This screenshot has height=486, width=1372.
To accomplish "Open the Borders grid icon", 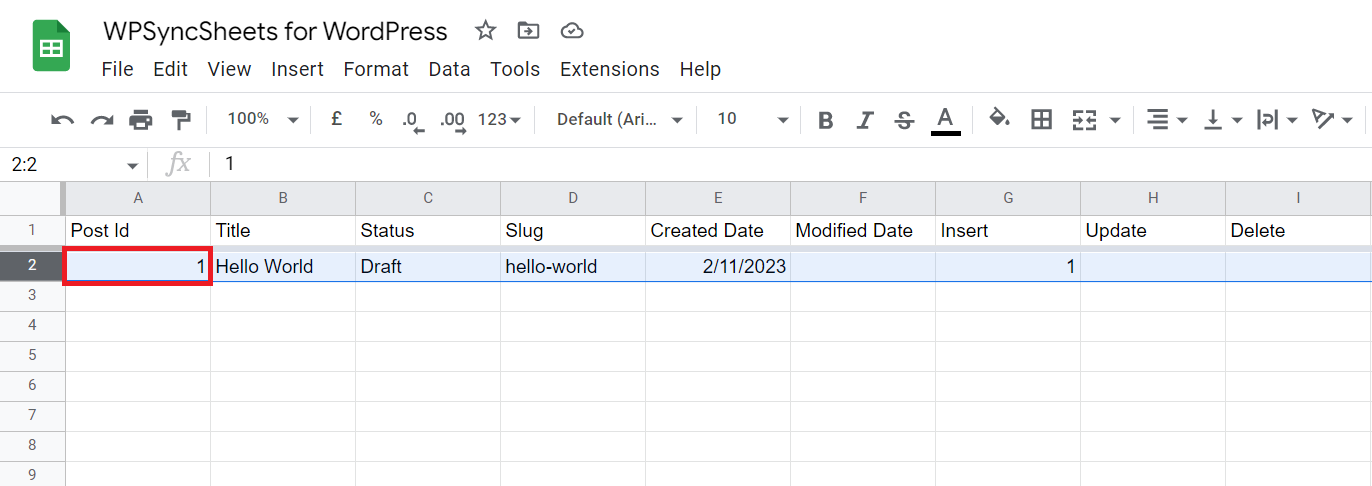I will [x=1042, y=120].
